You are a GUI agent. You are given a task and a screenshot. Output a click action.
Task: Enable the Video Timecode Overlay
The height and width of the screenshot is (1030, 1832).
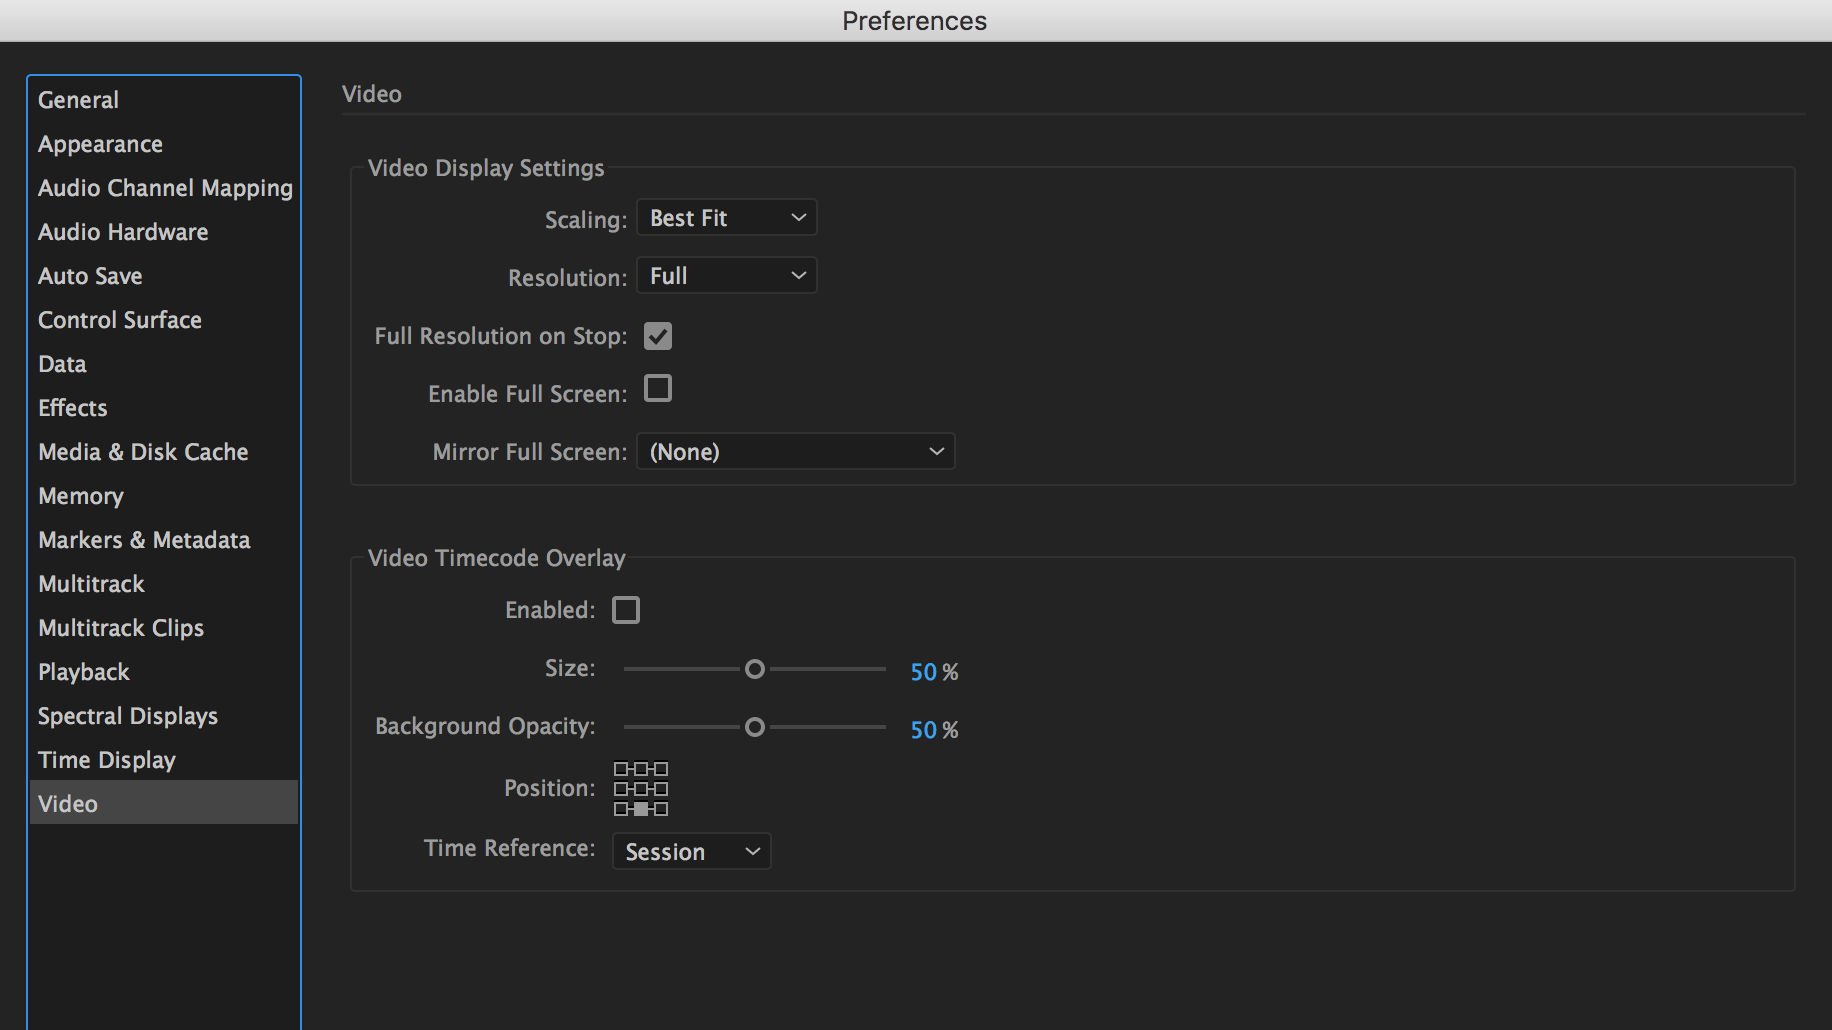(626, 609)
